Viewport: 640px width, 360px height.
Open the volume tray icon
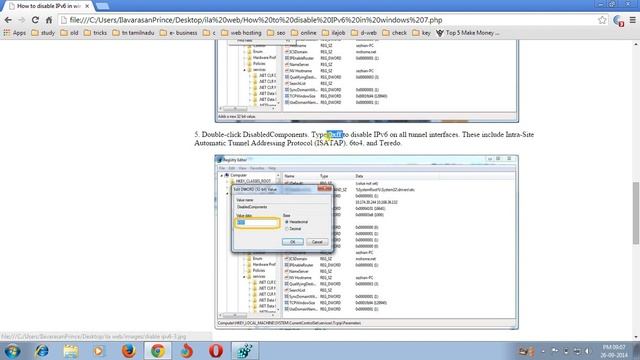point(588,351)
